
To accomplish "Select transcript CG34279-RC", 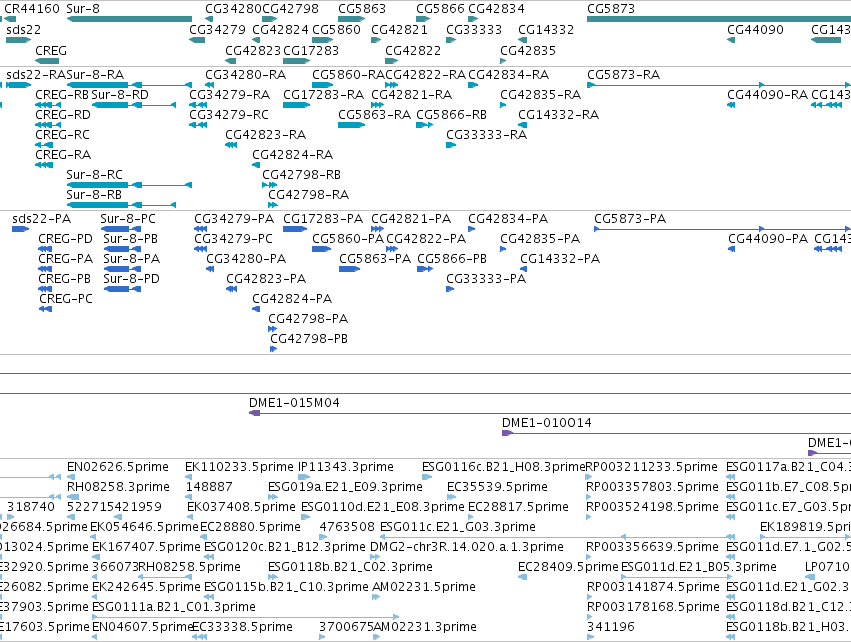I will pos(229,115).
